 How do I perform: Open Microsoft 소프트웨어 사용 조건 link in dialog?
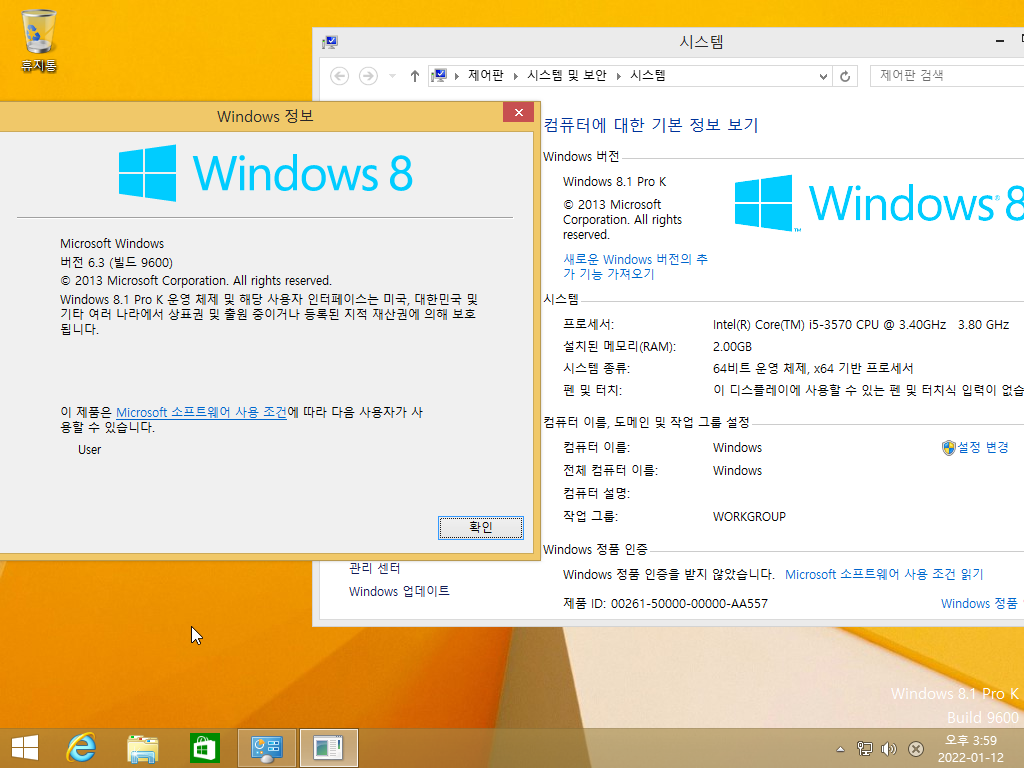[x=201, y=413]
